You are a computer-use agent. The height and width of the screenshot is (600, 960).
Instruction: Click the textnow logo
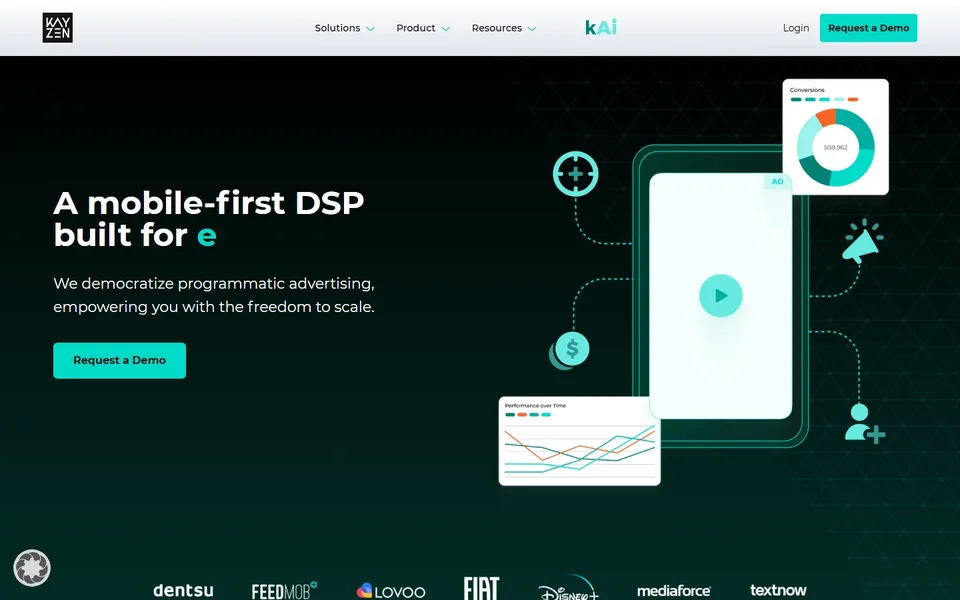point(778,590)
